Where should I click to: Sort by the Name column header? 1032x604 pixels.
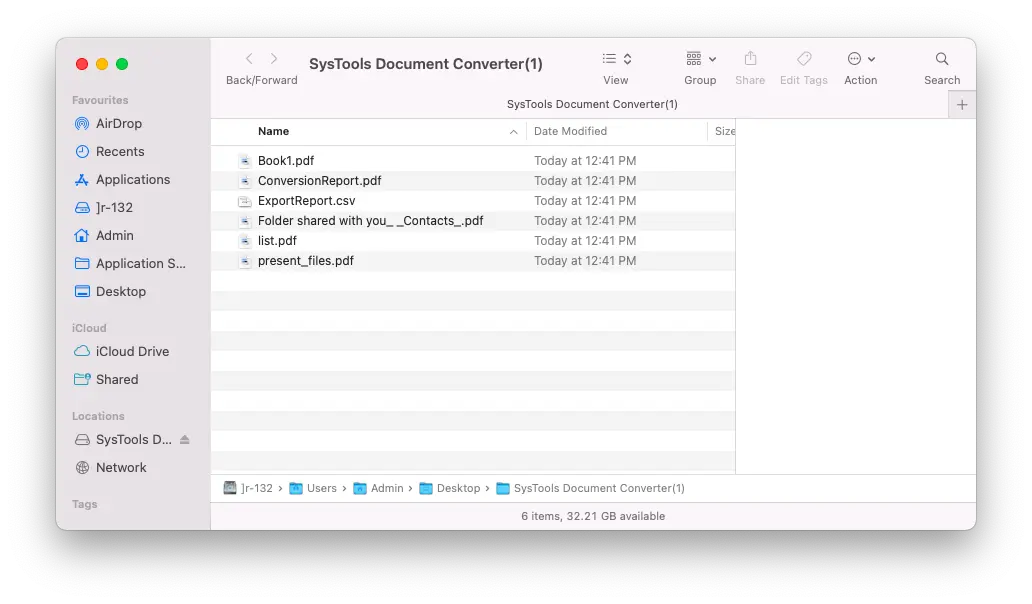273,132
